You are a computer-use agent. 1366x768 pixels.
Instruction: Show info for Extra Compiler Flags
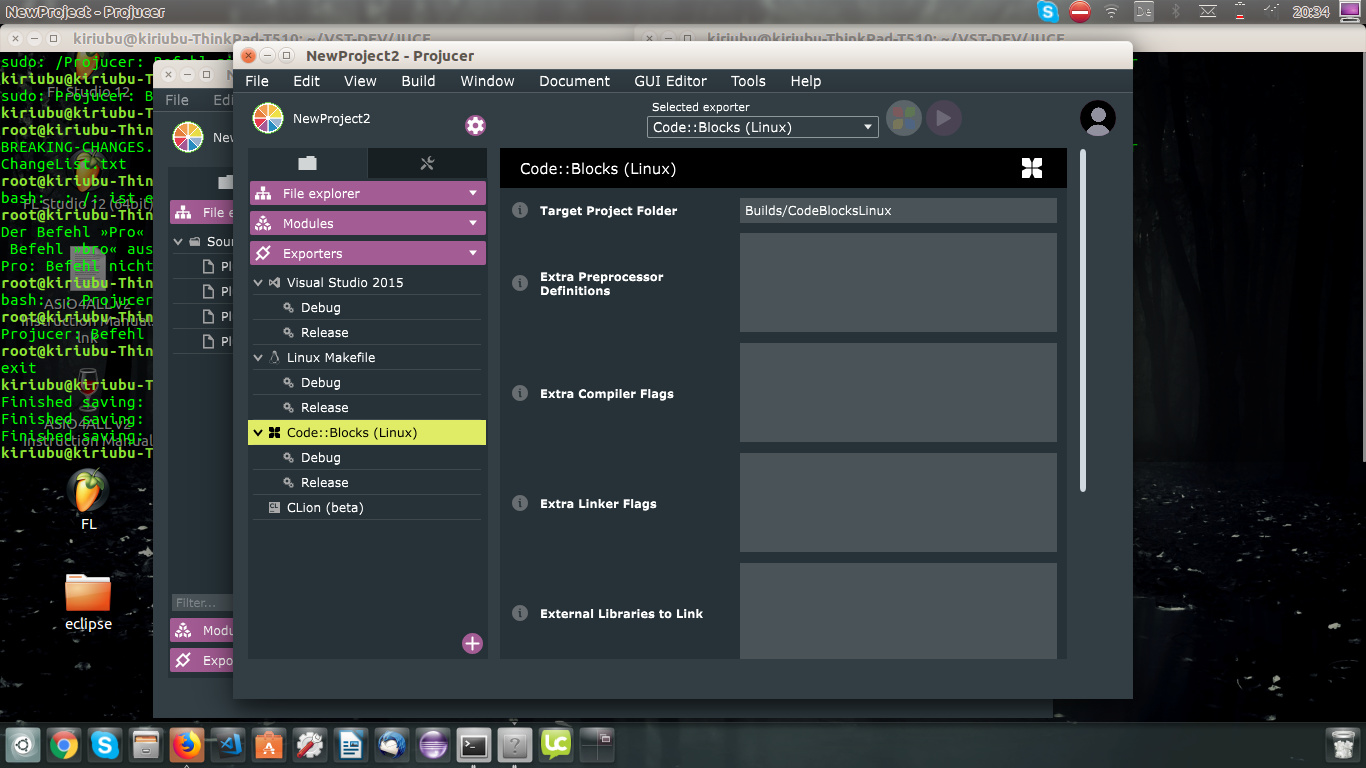click(x=520, y=393)
